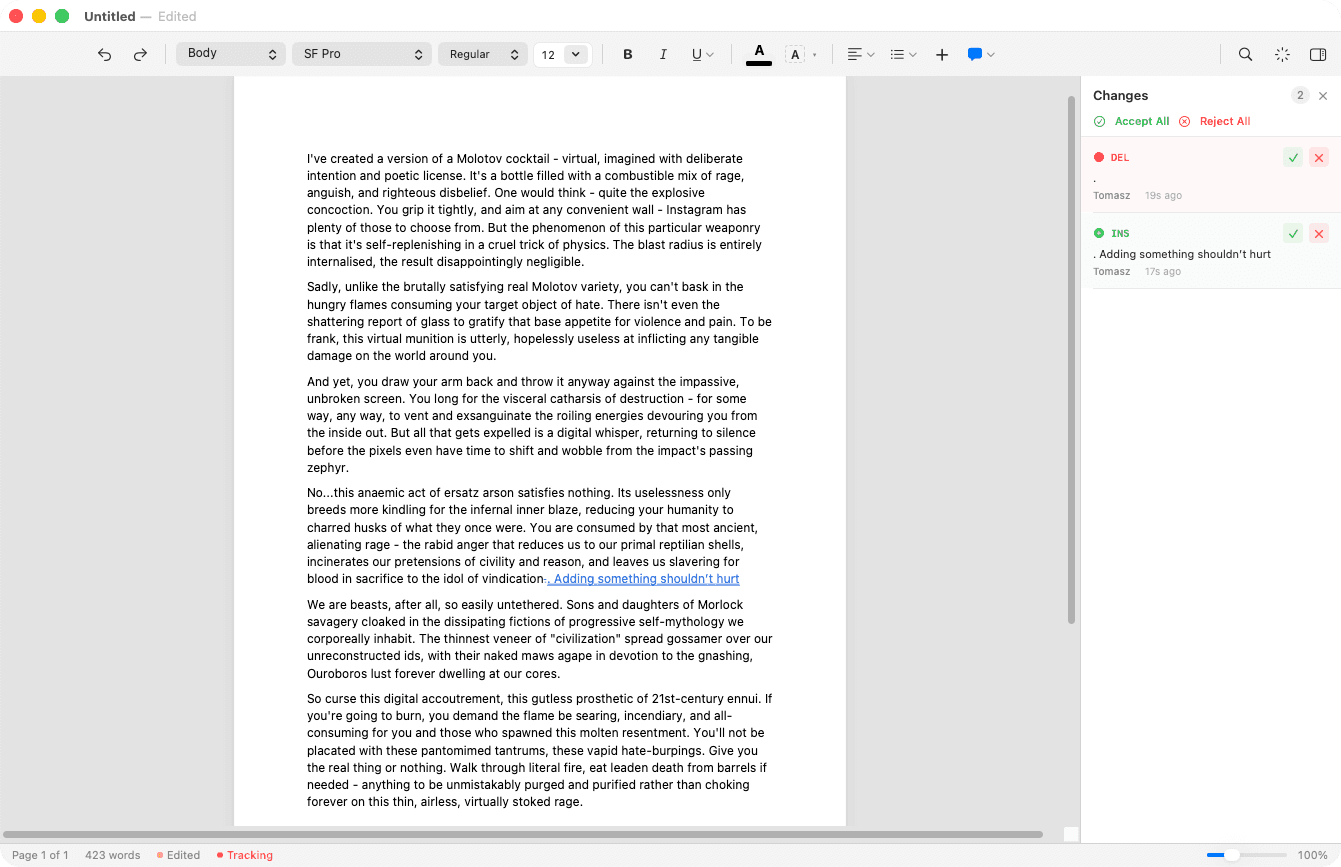Click the Tracking status indicator

245,855
